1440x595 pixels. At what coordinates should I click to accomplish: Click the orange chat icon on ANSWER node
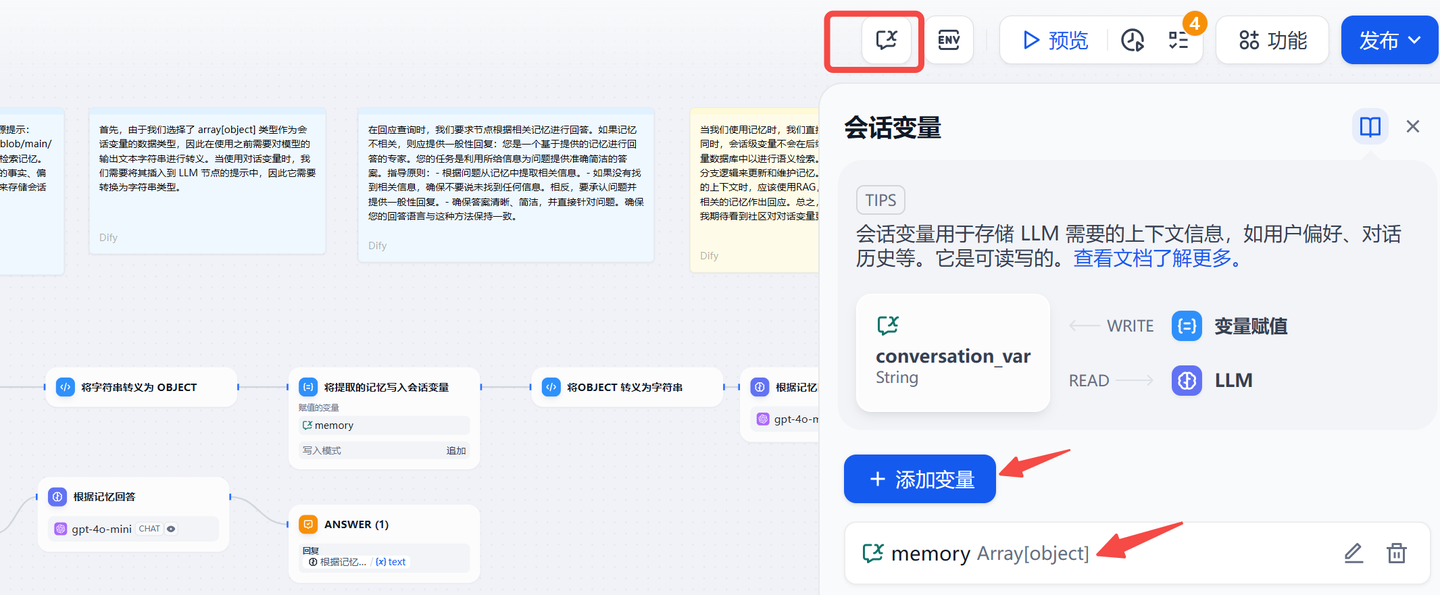(x=307, y=523)
